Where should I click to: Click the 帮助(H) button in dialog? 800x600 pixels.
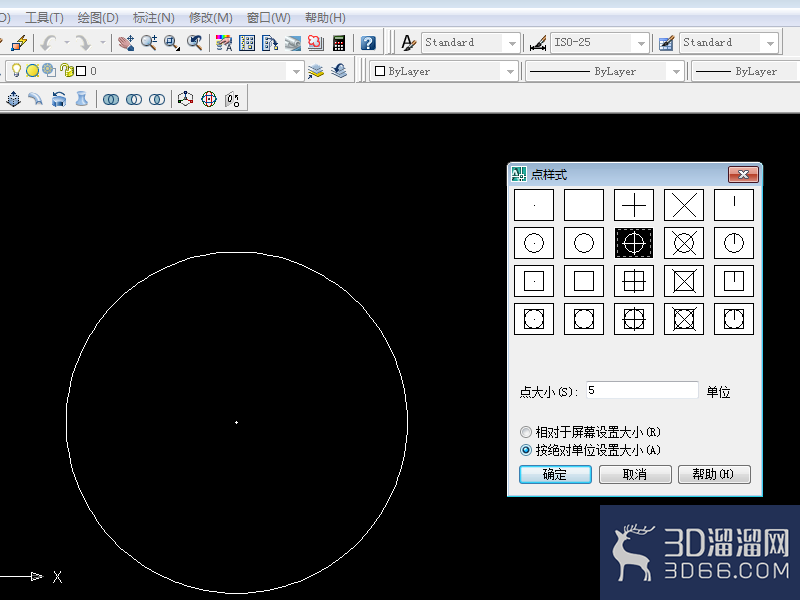(x=714, y=474)
